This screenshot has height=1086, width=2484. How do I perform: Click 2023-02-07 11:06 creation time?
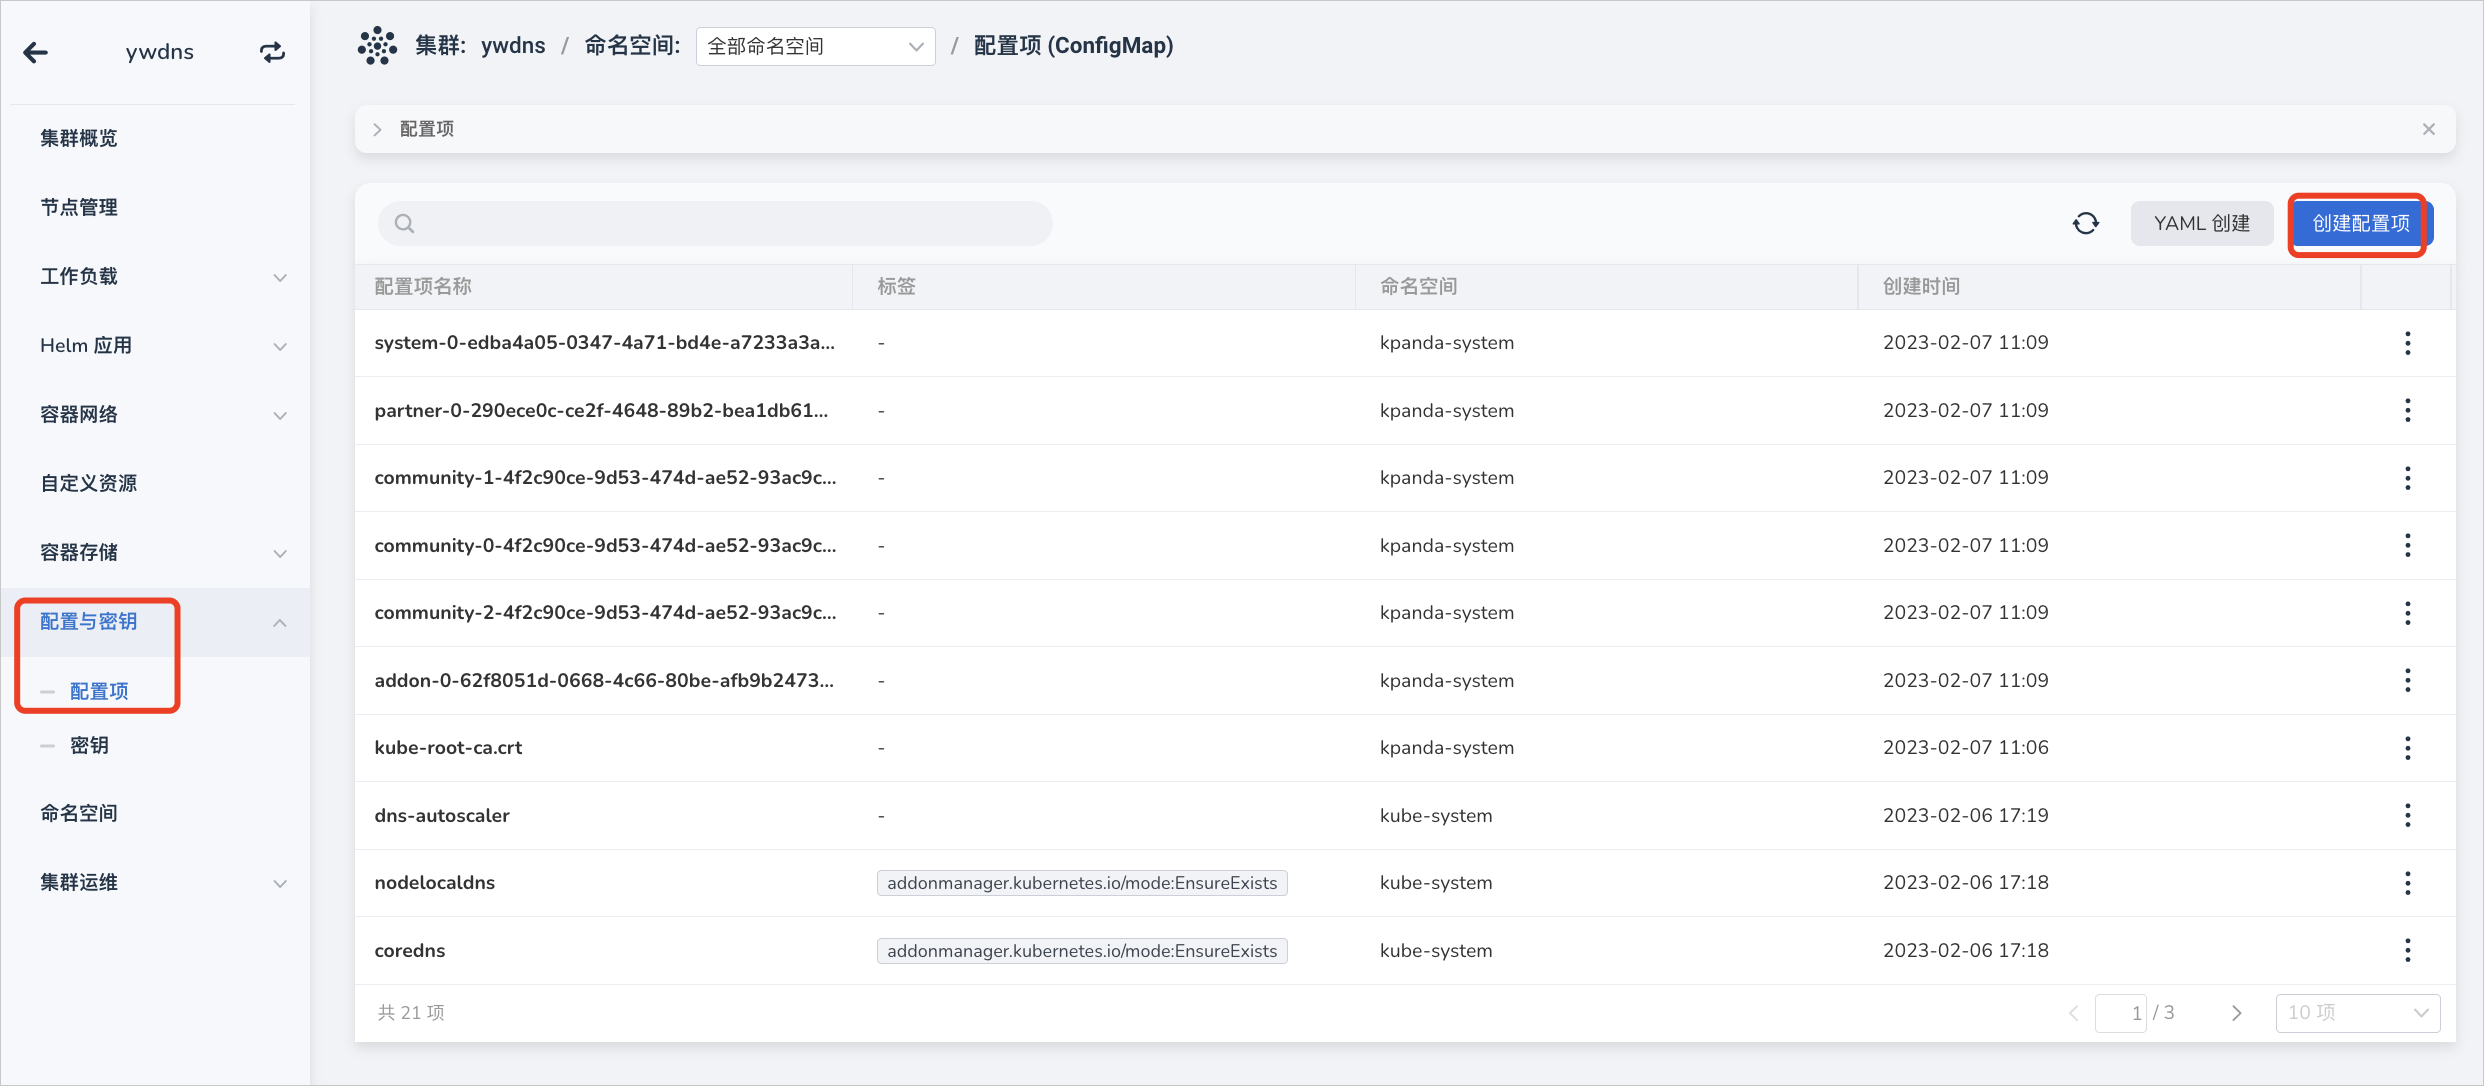pos(1966,748)
